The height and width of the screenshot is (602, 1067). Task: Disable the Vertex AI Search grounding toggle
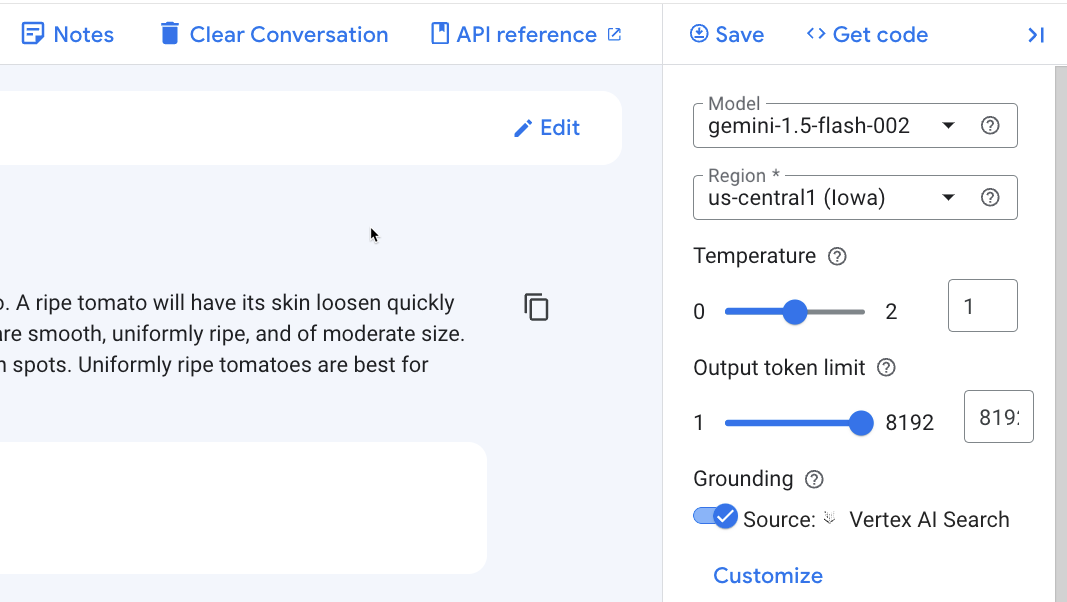[x=713, y=516]
